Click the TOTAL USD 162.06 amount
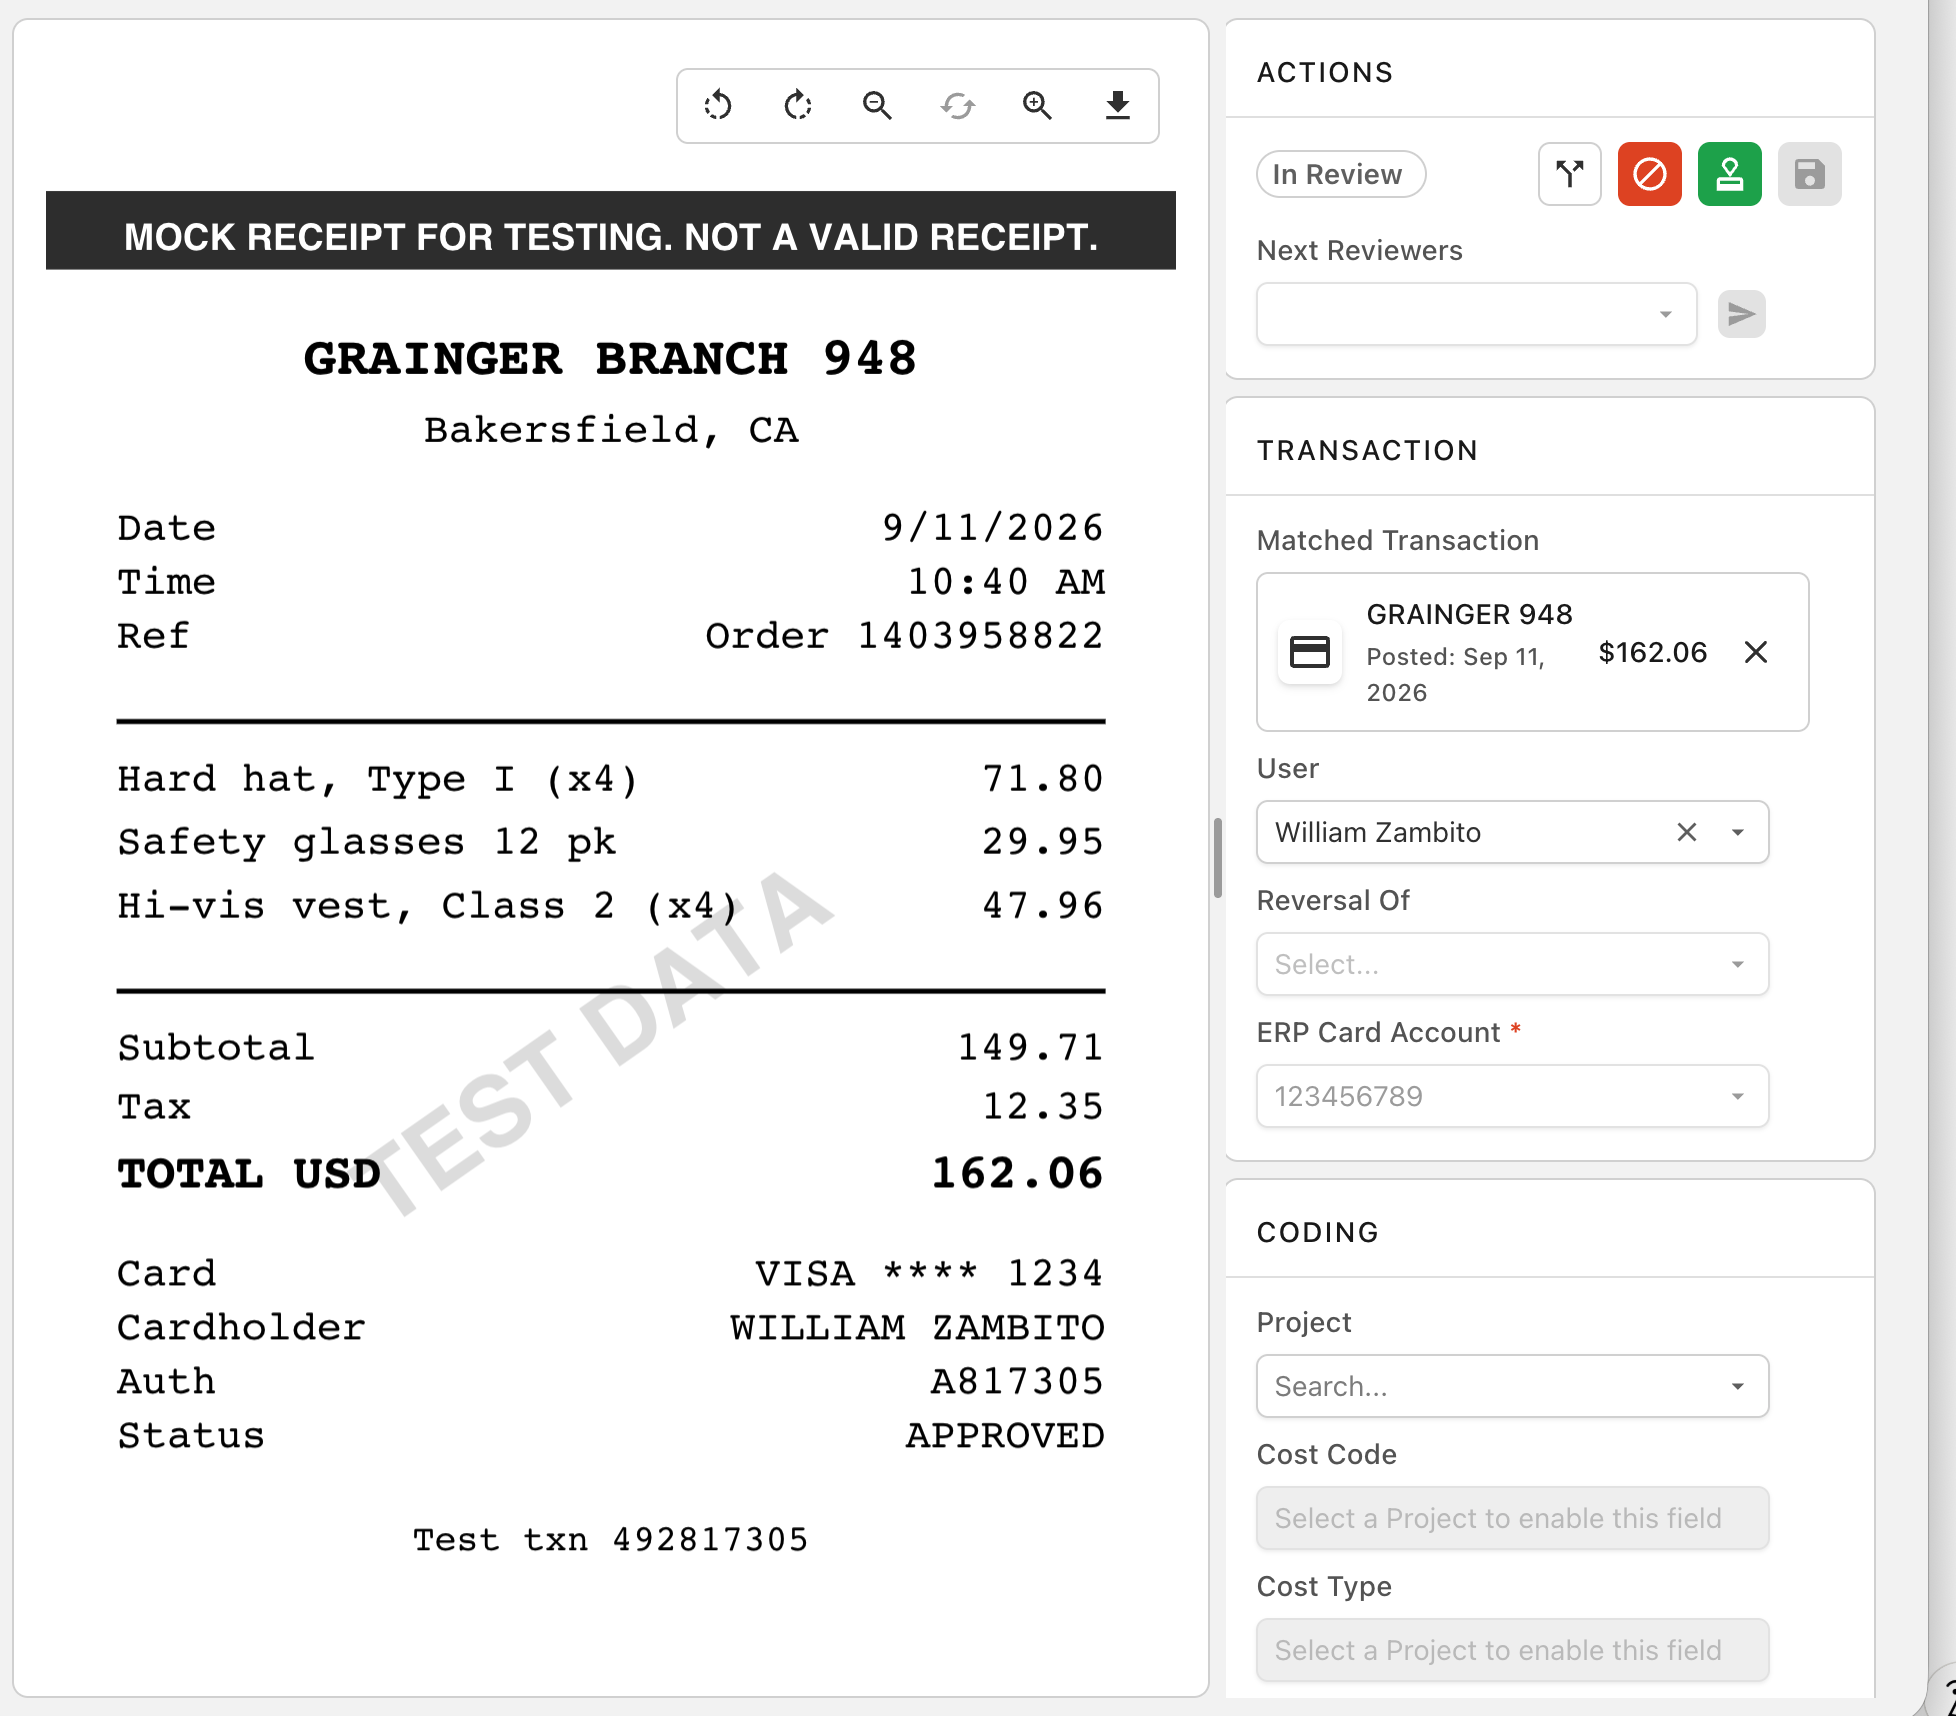Viewport: 1956px width, 1716px height. pos(1018,1173)
